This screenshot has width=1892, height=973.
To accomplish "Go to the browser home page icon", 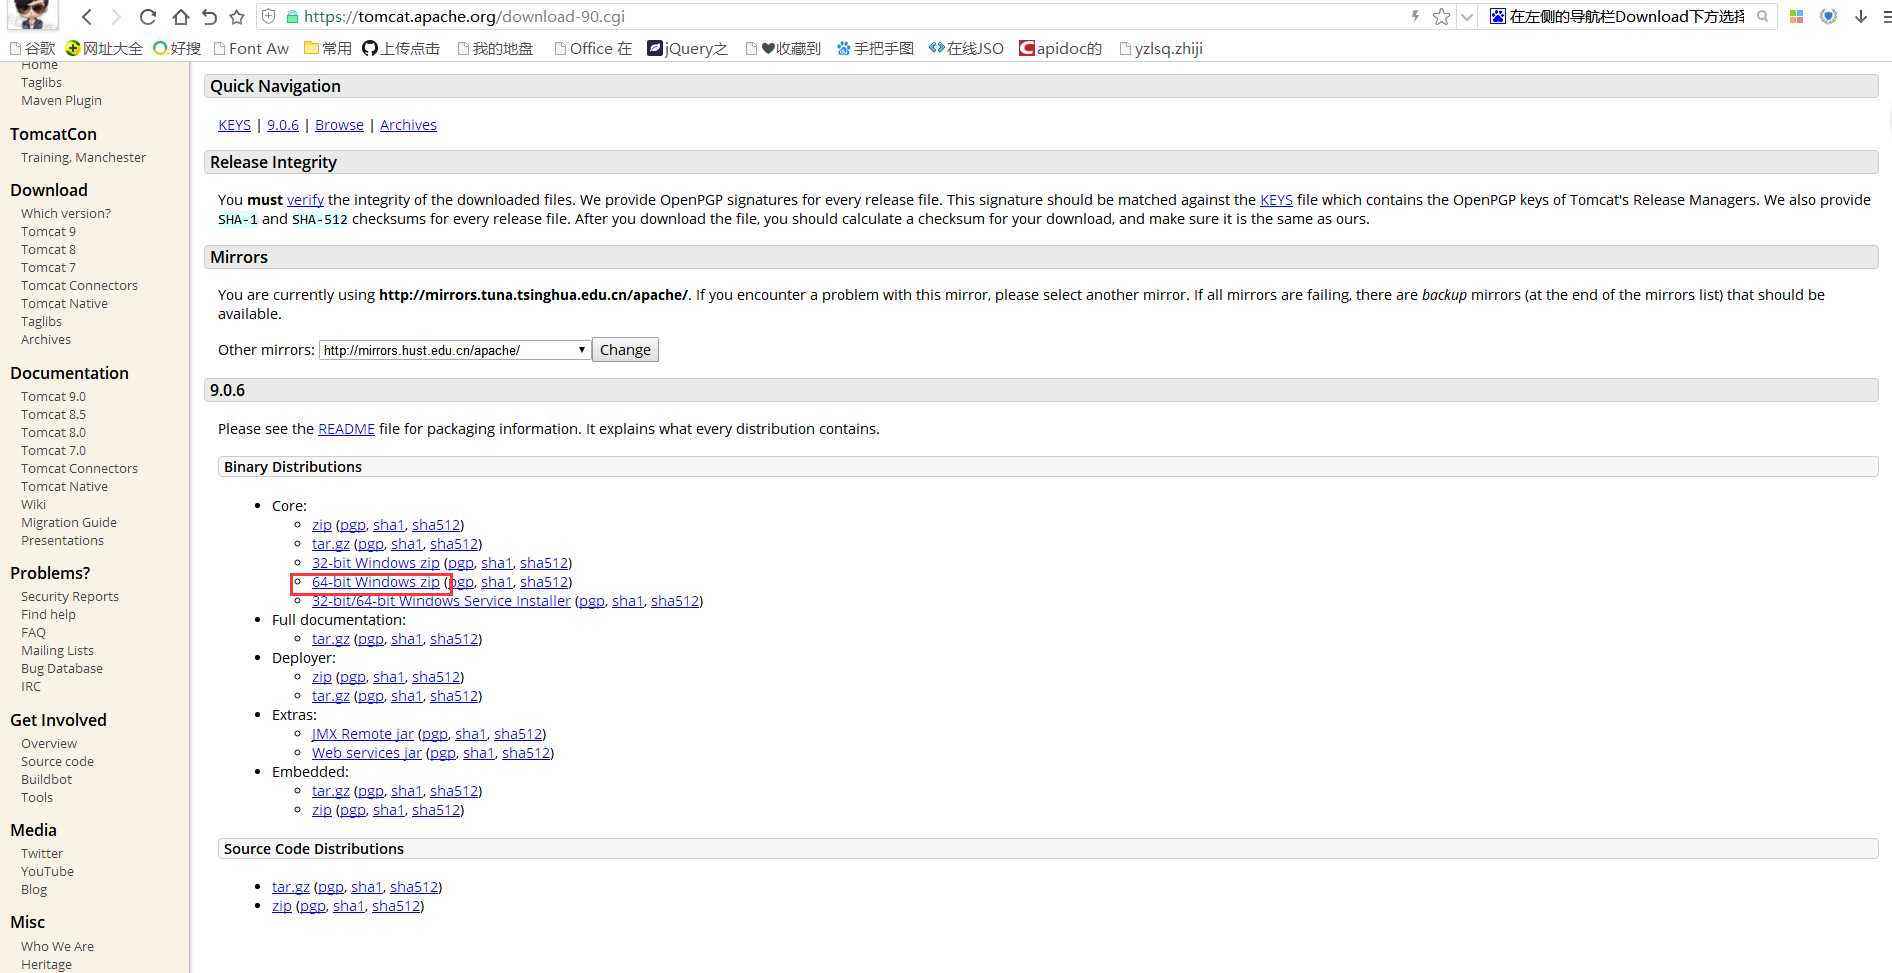I will 180,17.
